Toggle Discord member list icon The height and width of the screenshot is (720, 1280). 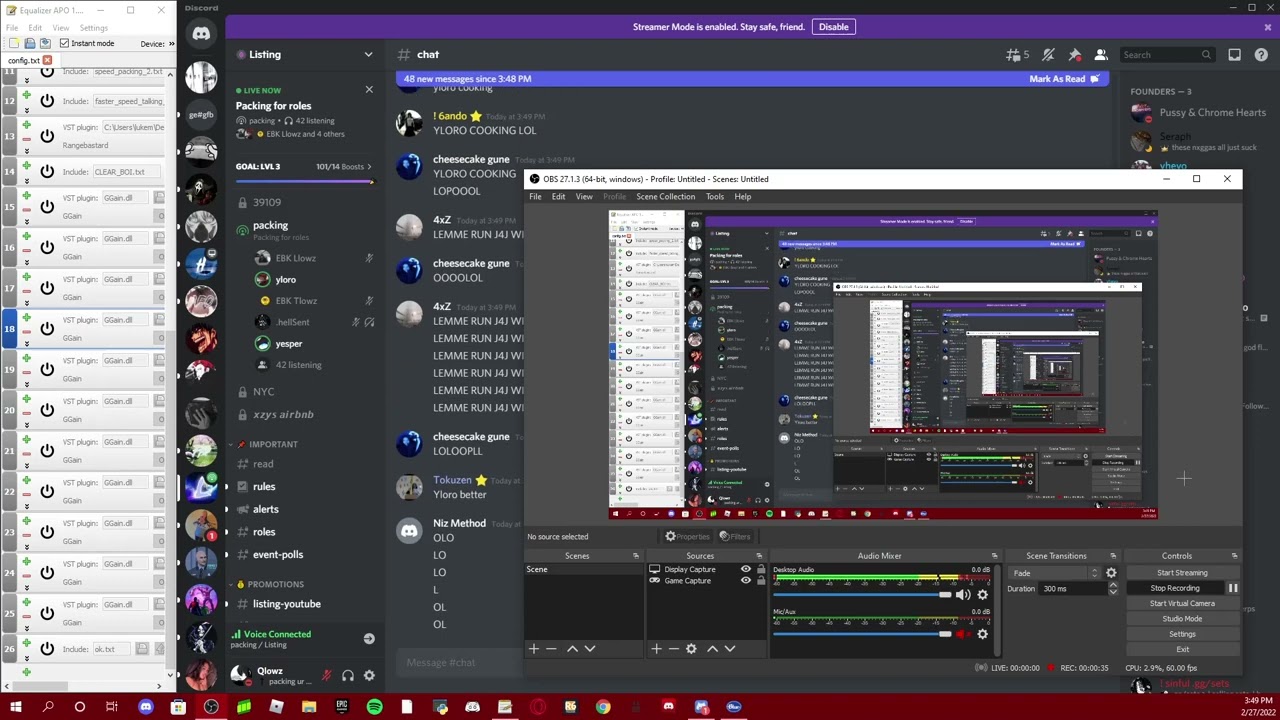(1101, 55)
